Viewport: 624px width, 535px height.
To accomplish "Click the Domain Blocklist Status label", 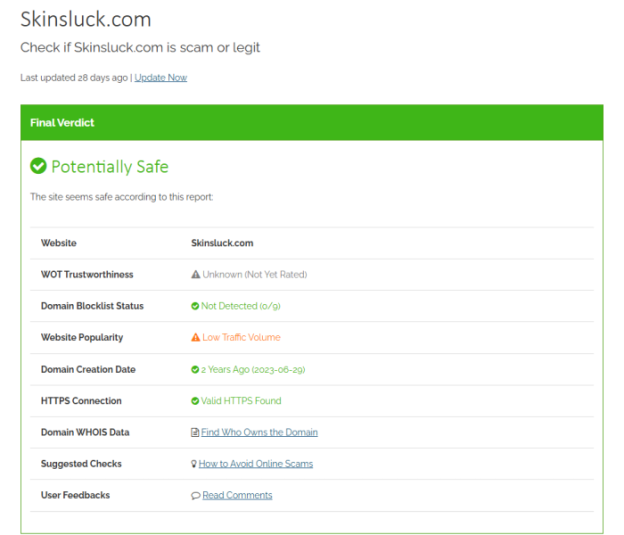I will click(92, 306).
